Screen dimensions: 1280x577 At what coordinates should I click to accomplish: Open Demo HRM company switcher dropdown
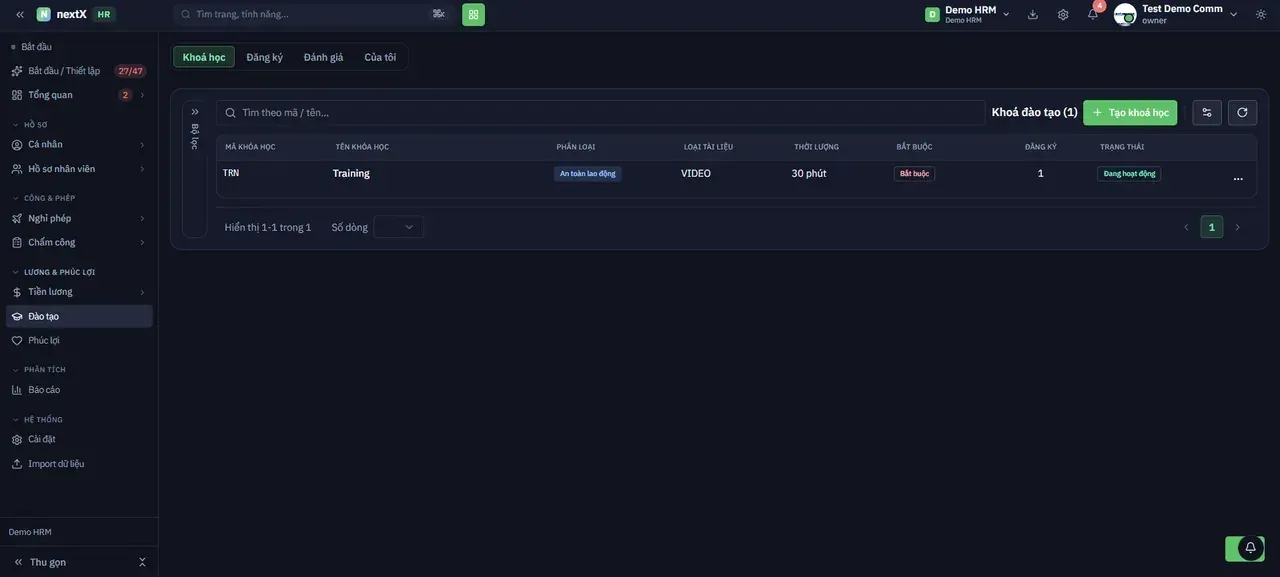coord(968,14)
